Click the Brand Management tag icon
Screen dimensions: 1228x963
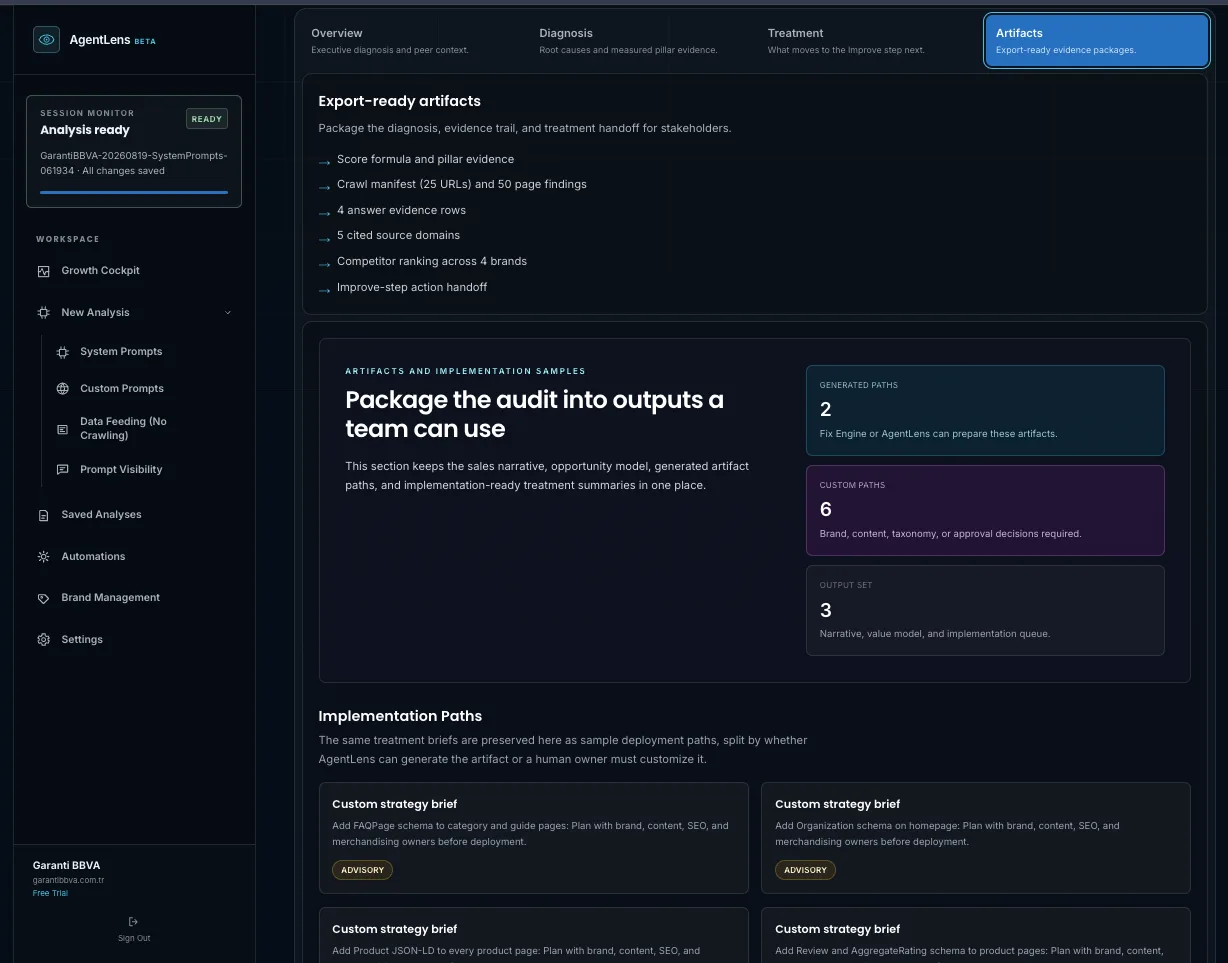[43, 598]
